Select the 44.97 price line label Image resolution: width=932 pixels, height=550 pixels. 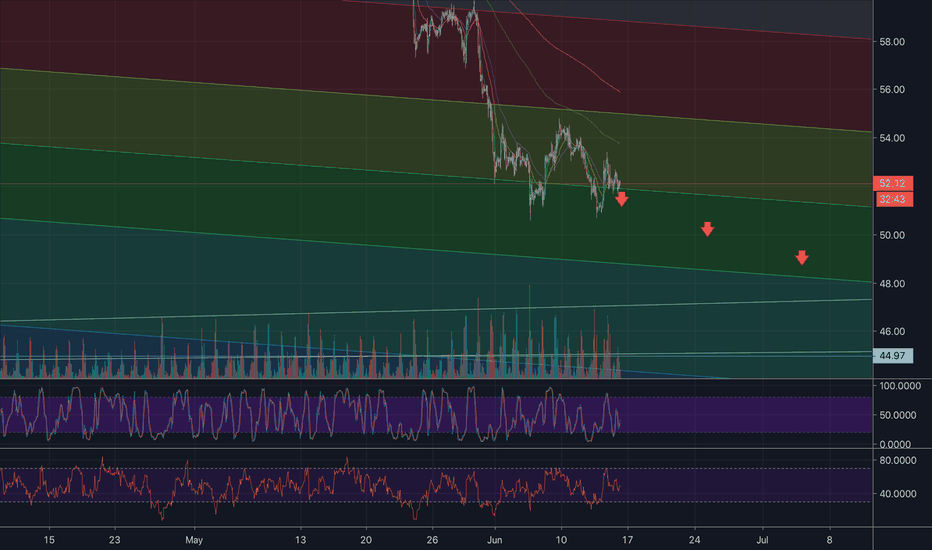coord(892,356)
